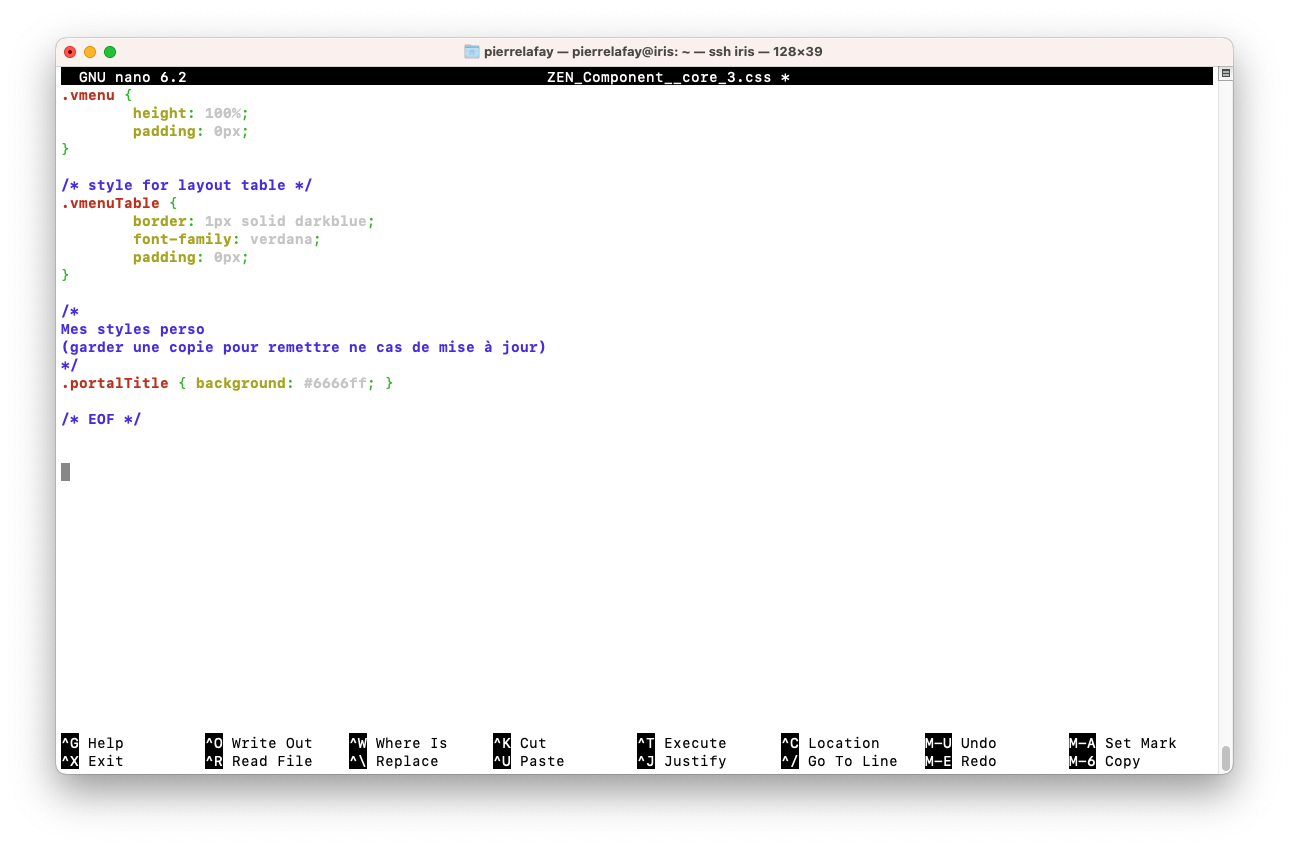Click the M-E Redo shortcut

[x=960, y=761]
